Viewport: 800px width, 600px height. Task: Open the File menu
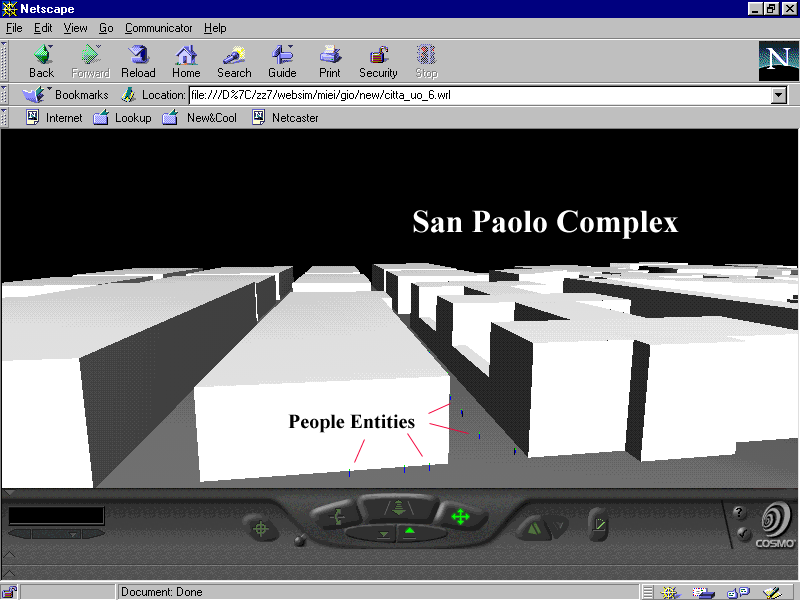(14, 28)
